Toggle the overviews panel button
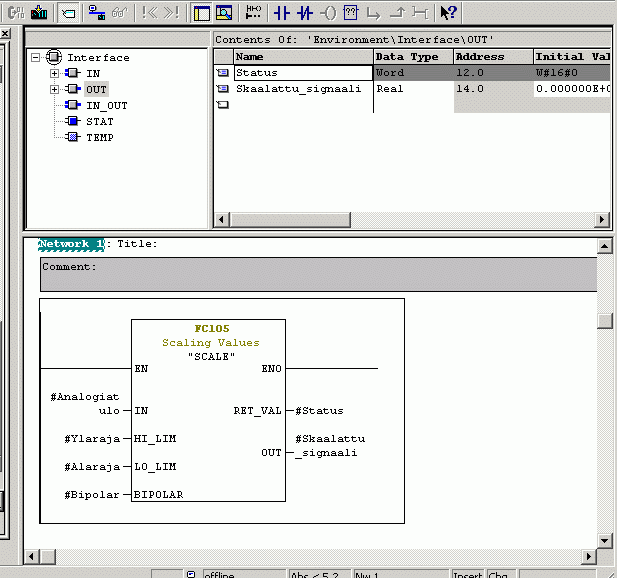Screen dimensions: 617x578 click(x=201, y=13)
